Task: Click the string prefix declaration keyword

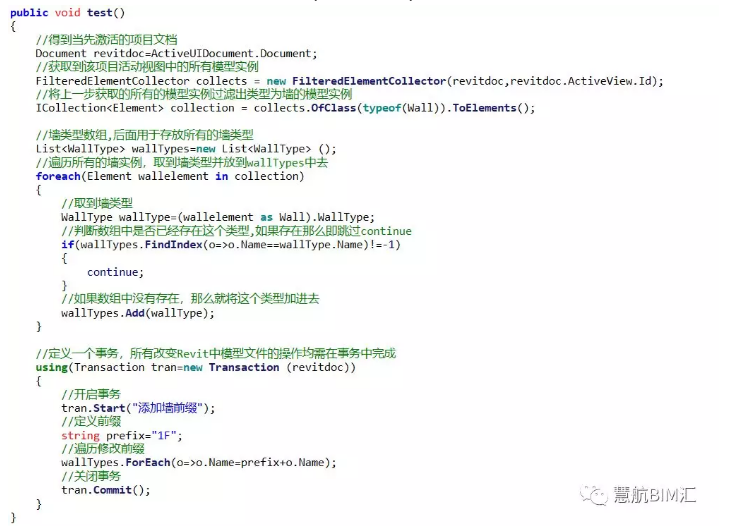Action: coord(80,436)
